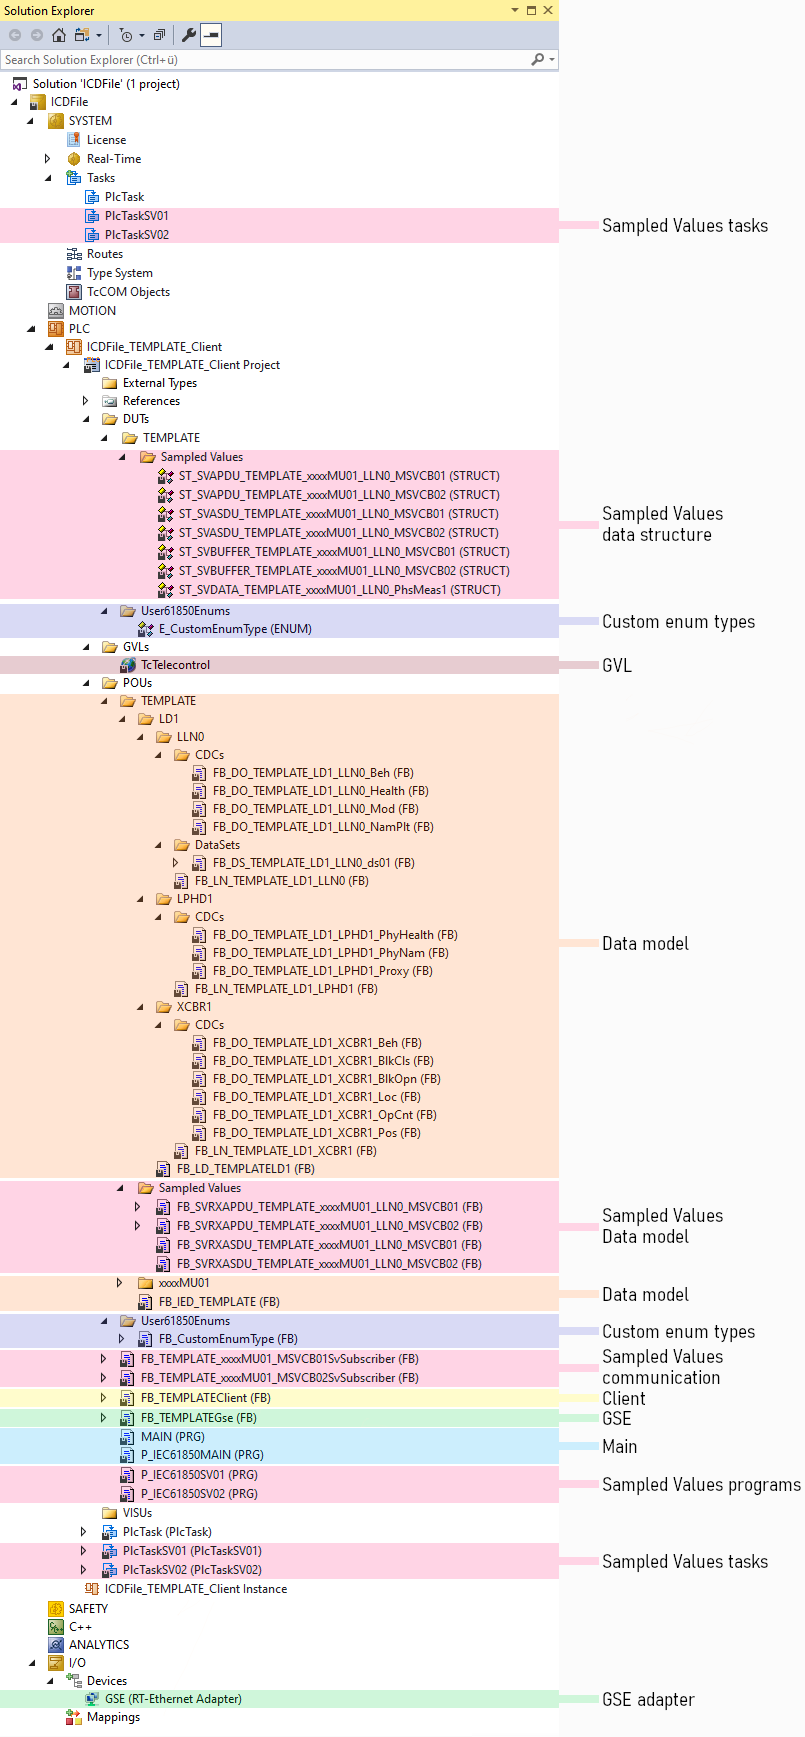Expand FB_DS_TEMPLATE_LD1_LLN0_ds01 function block
Screen dimensions: 805x1737
click(x=176, y=863)
